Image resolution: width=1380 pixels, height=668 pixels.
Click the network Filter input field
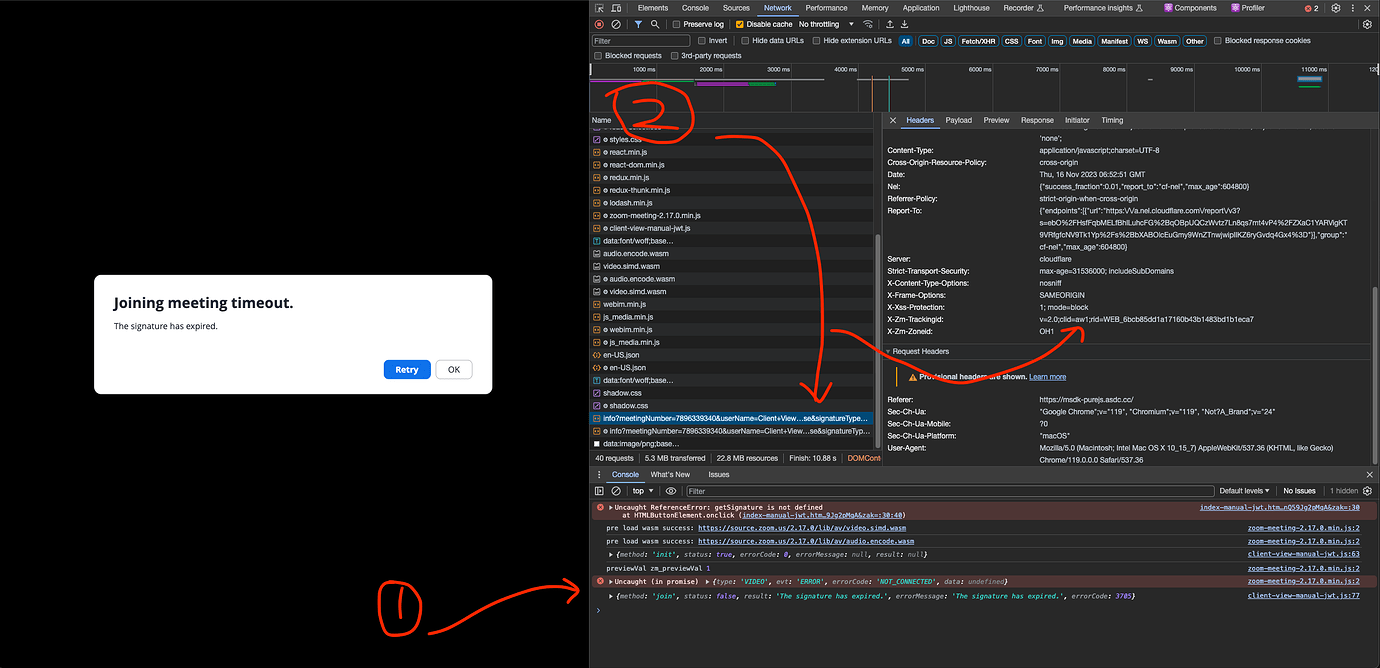click(x=640, y=40)
